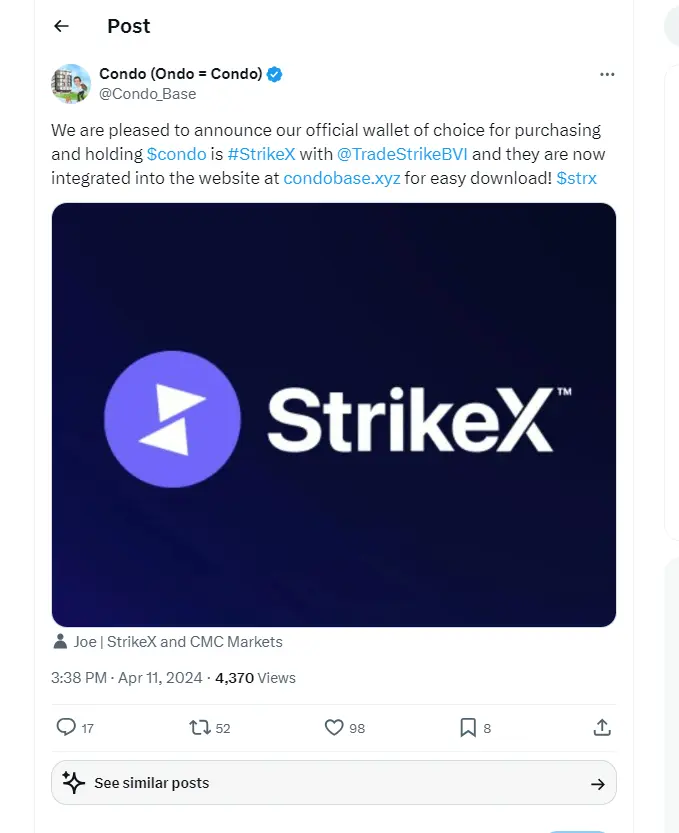Open the #StrikeX hashtag
This screenshot has height=833, width=679.
pyautogui.click(x=261, y=154)
